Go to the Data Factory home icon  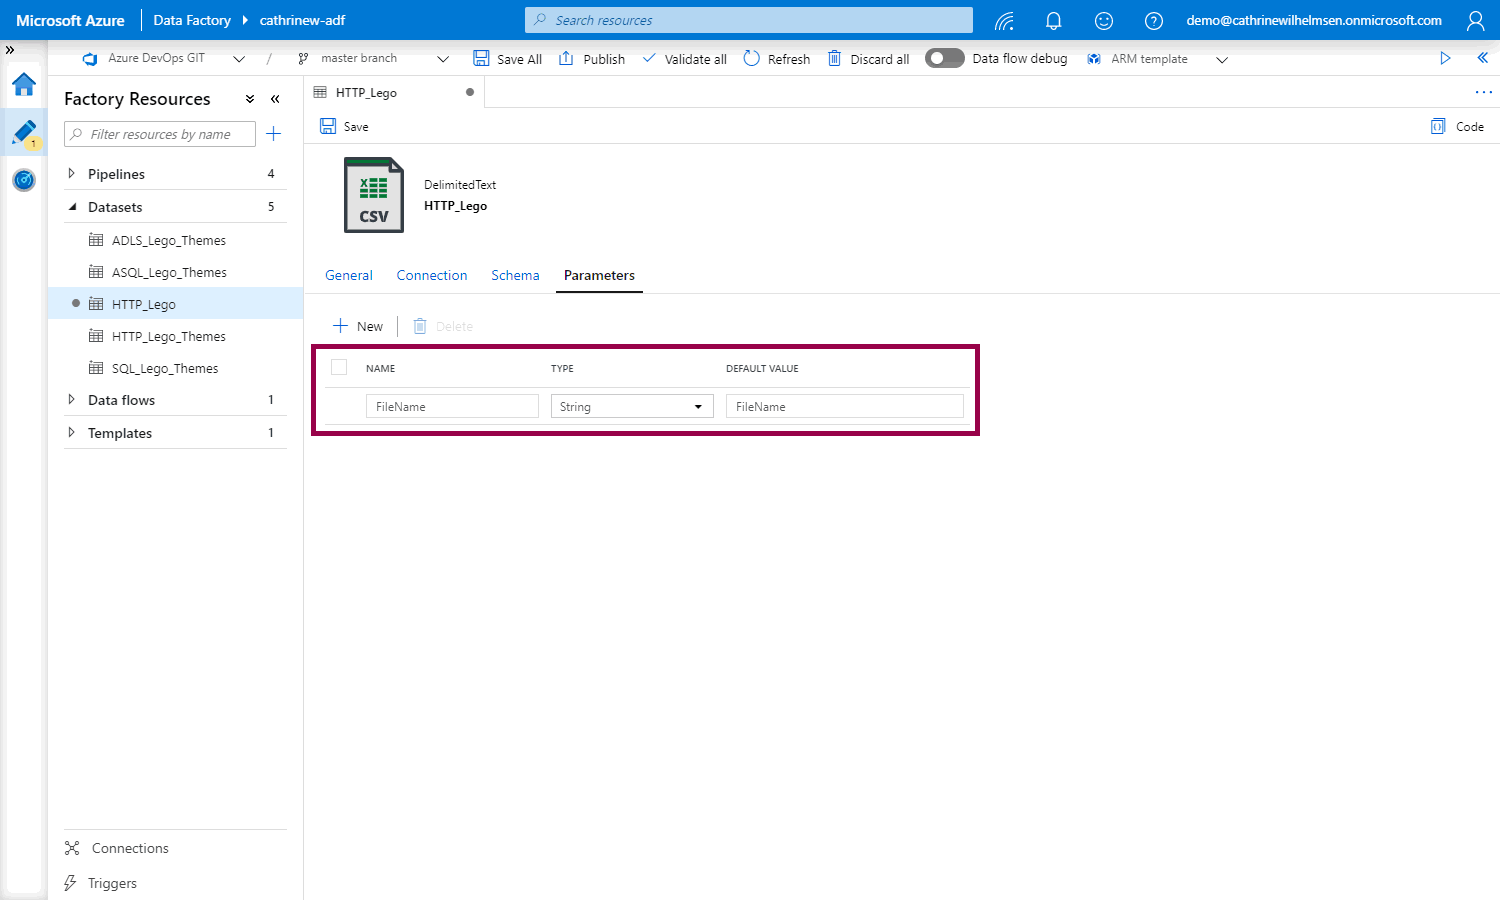(x=24, y=85)
